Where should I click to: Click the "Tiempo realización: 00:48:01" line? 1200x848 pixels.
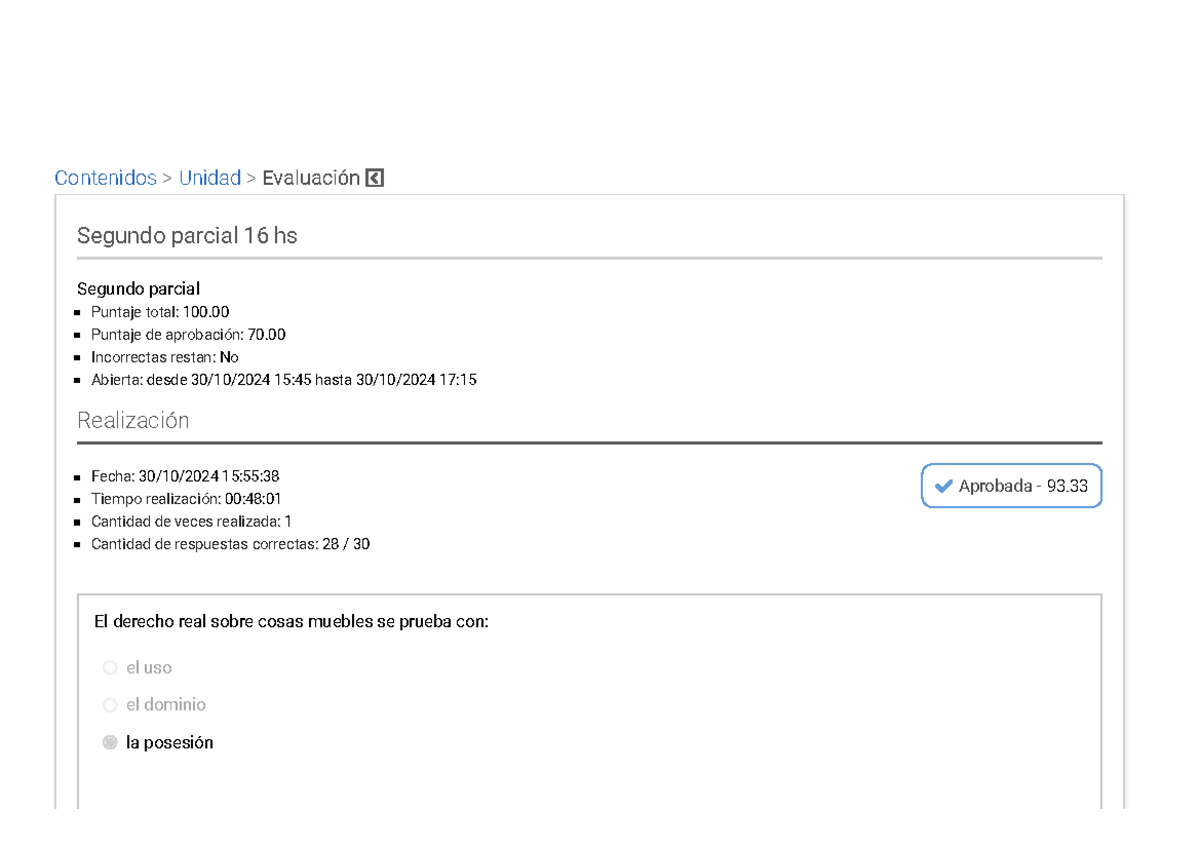pyautogui.click(x=186, y=499)
